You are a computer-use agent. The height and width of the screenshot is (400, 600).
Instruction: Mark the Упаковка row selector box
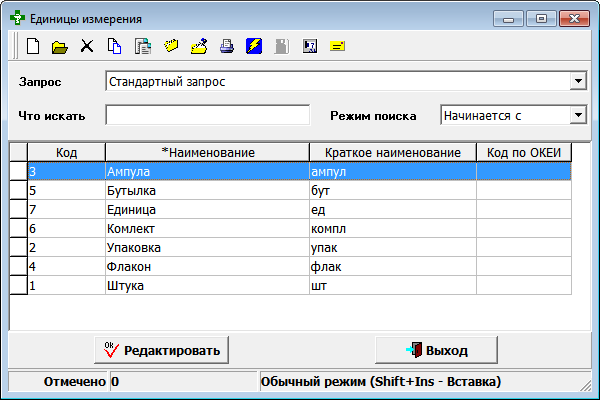(x=18, y=247)
